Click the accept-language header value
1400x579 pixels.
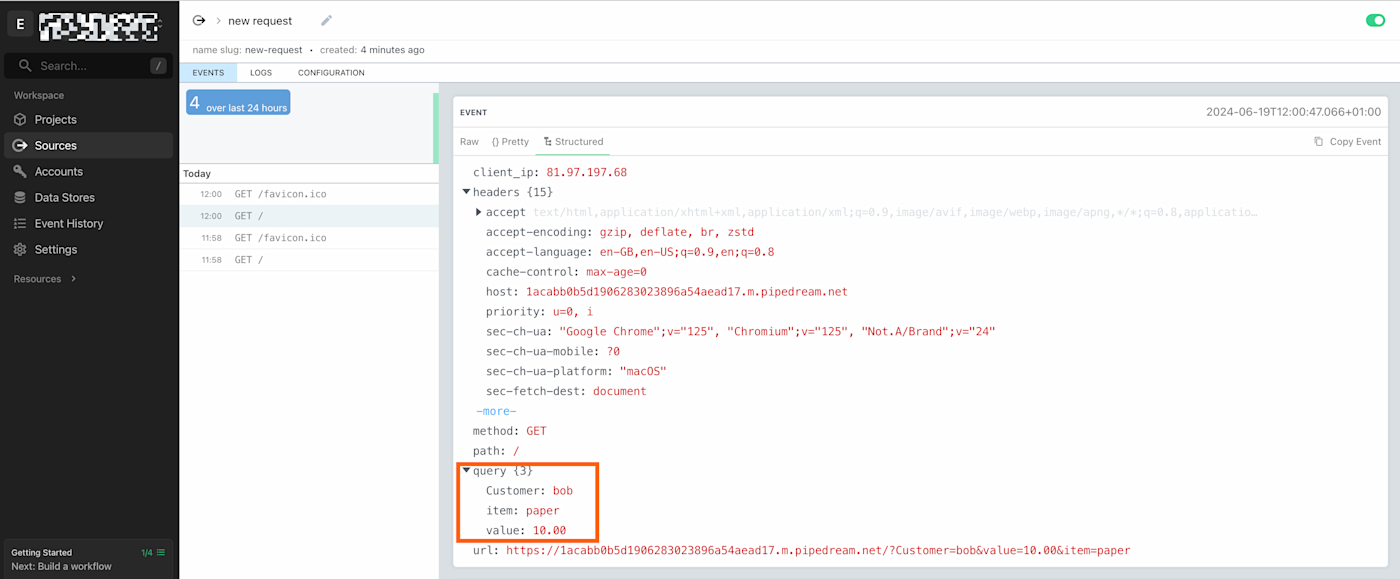[x=686, y=252]
